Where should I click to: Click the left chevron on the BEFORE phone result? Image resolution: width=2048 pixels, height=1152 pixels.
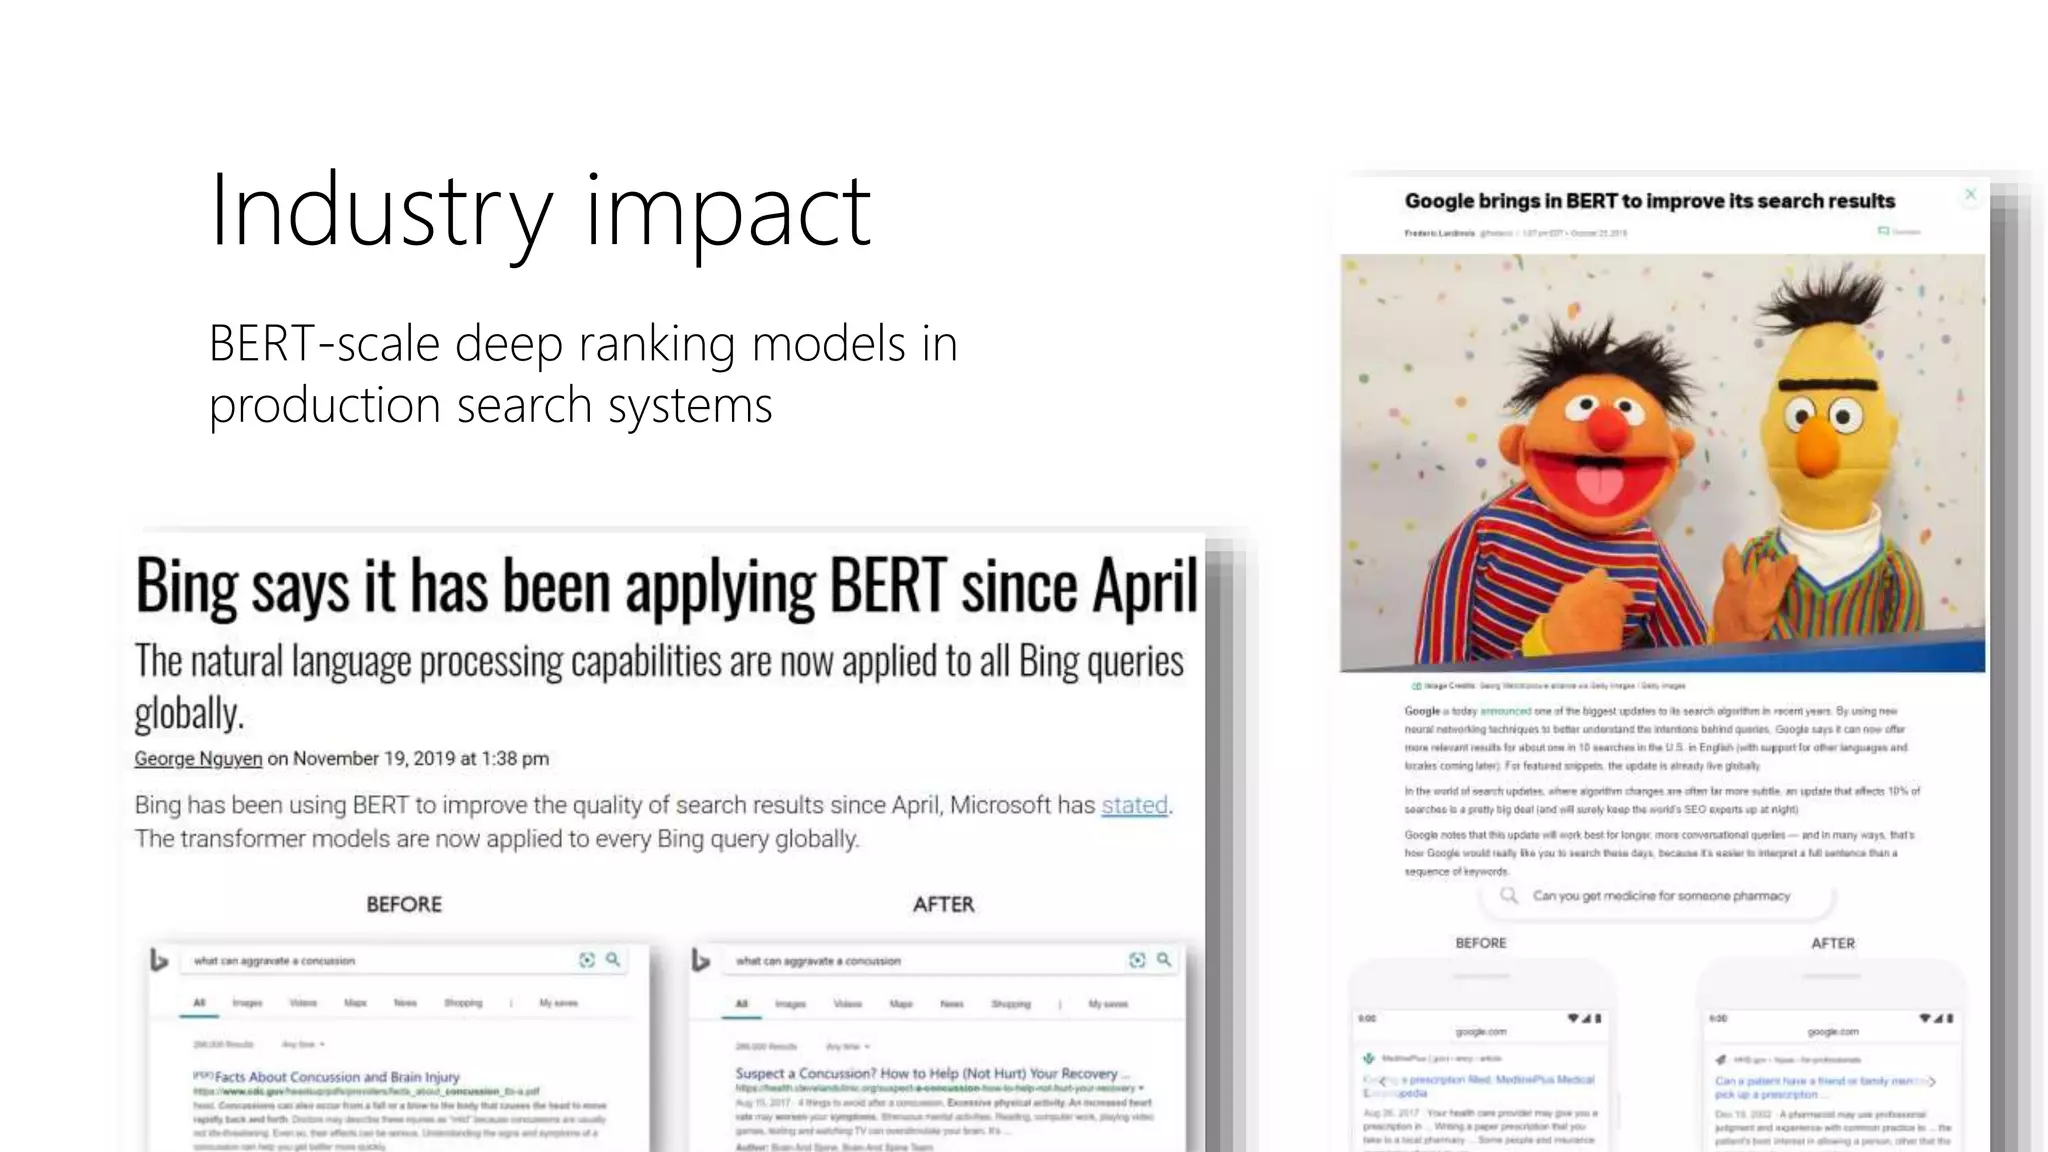(x=1383, y=1081)
